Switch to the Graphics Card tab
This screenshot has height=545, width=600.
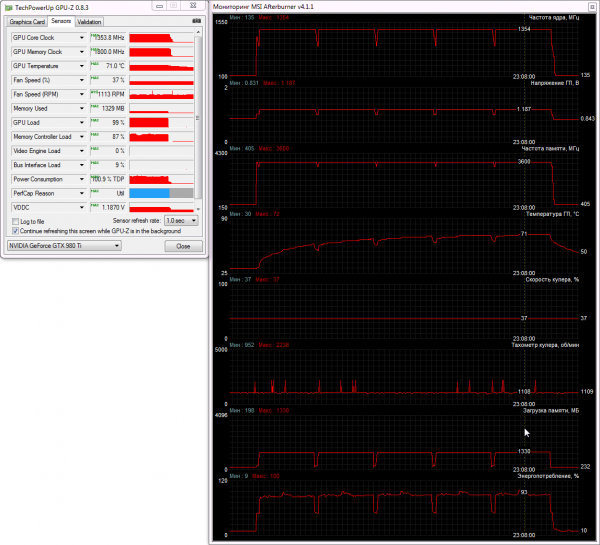pos(27,22)
